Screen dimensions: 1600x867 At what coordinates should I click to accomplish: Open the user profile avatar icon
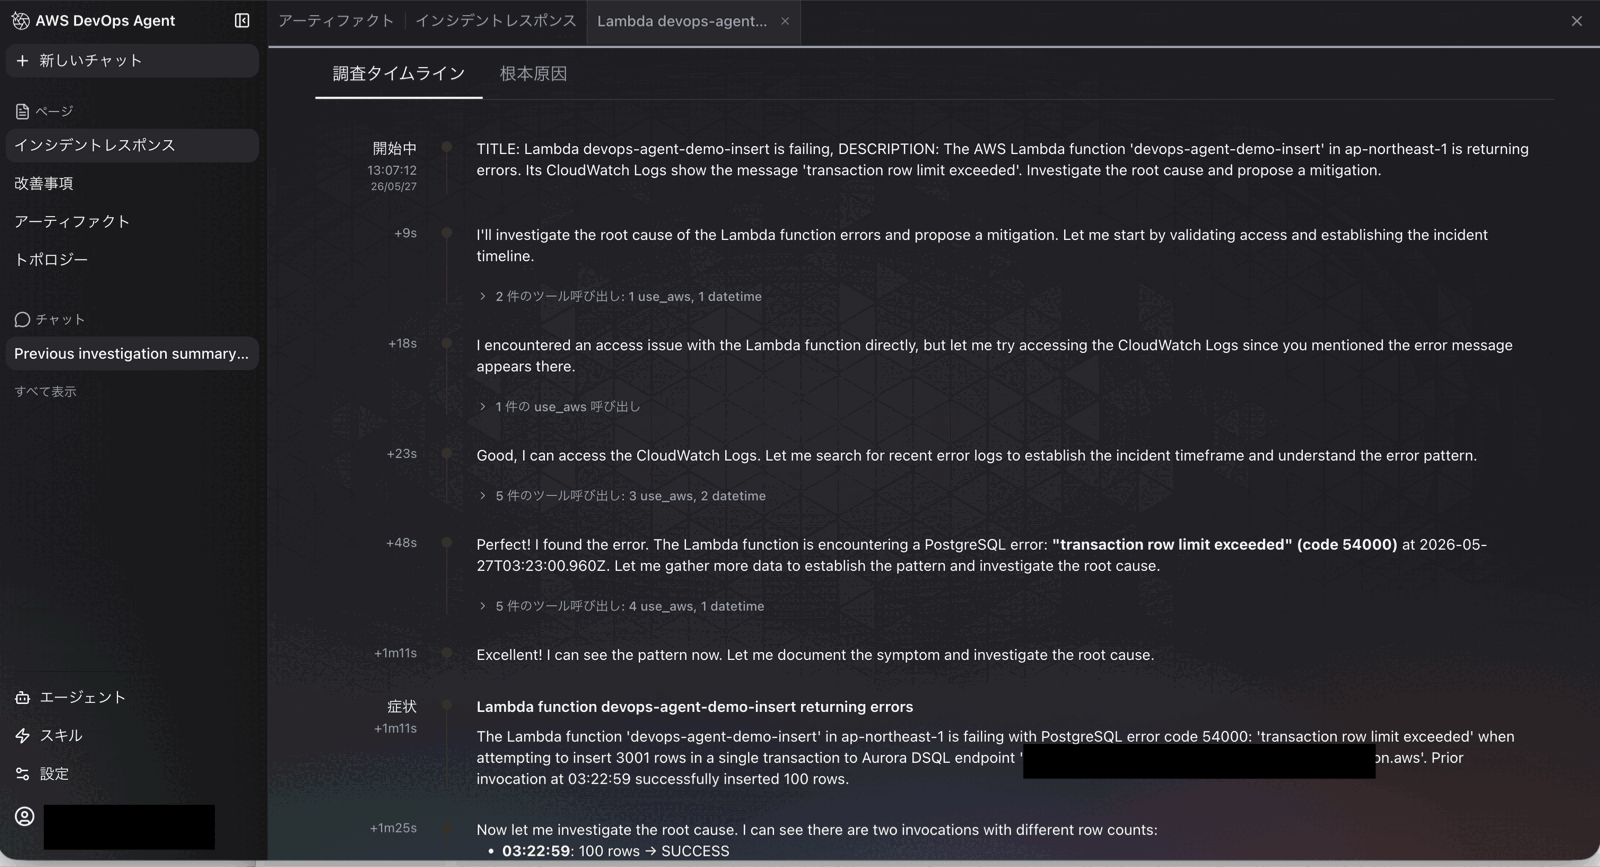click(25, 817)
